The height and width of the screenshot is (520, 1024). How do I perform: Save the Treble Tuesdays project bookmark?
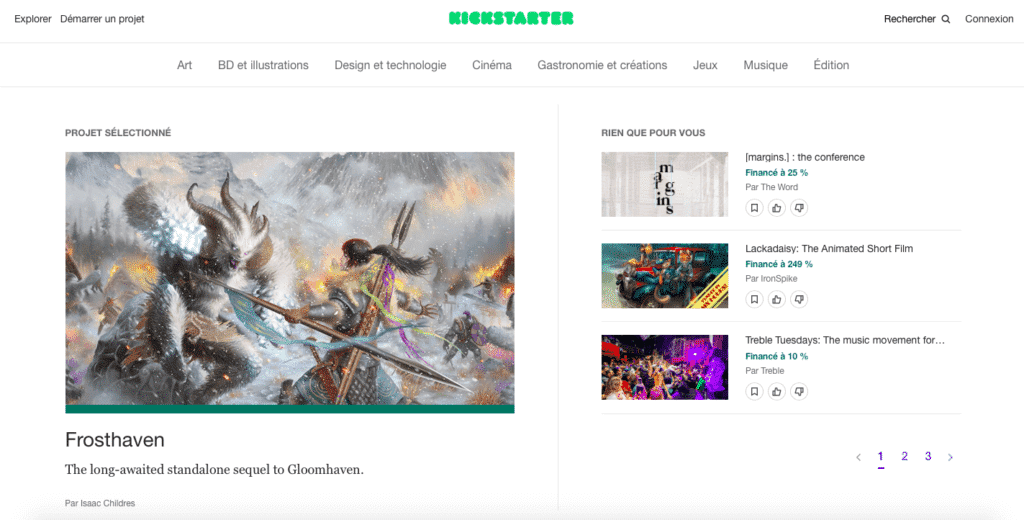754,391
